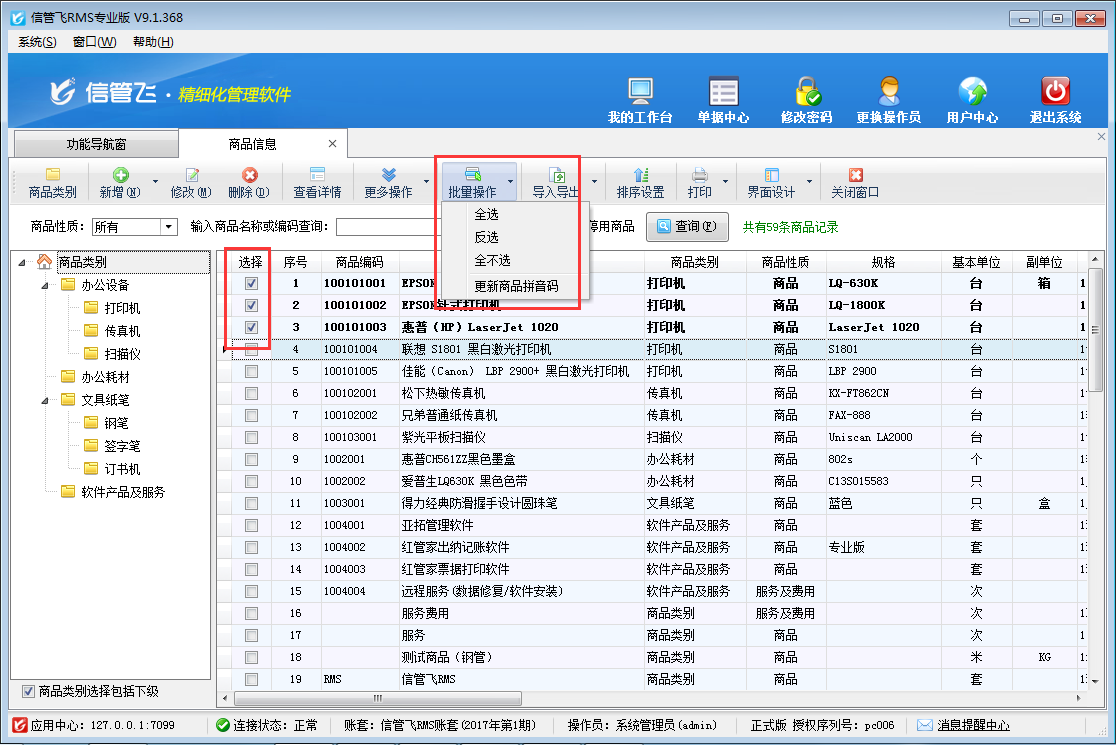Toggle 商品类别选择包括下级 checkbox
Viewport: 1116px width, 745px height.
tap(28, 692)
